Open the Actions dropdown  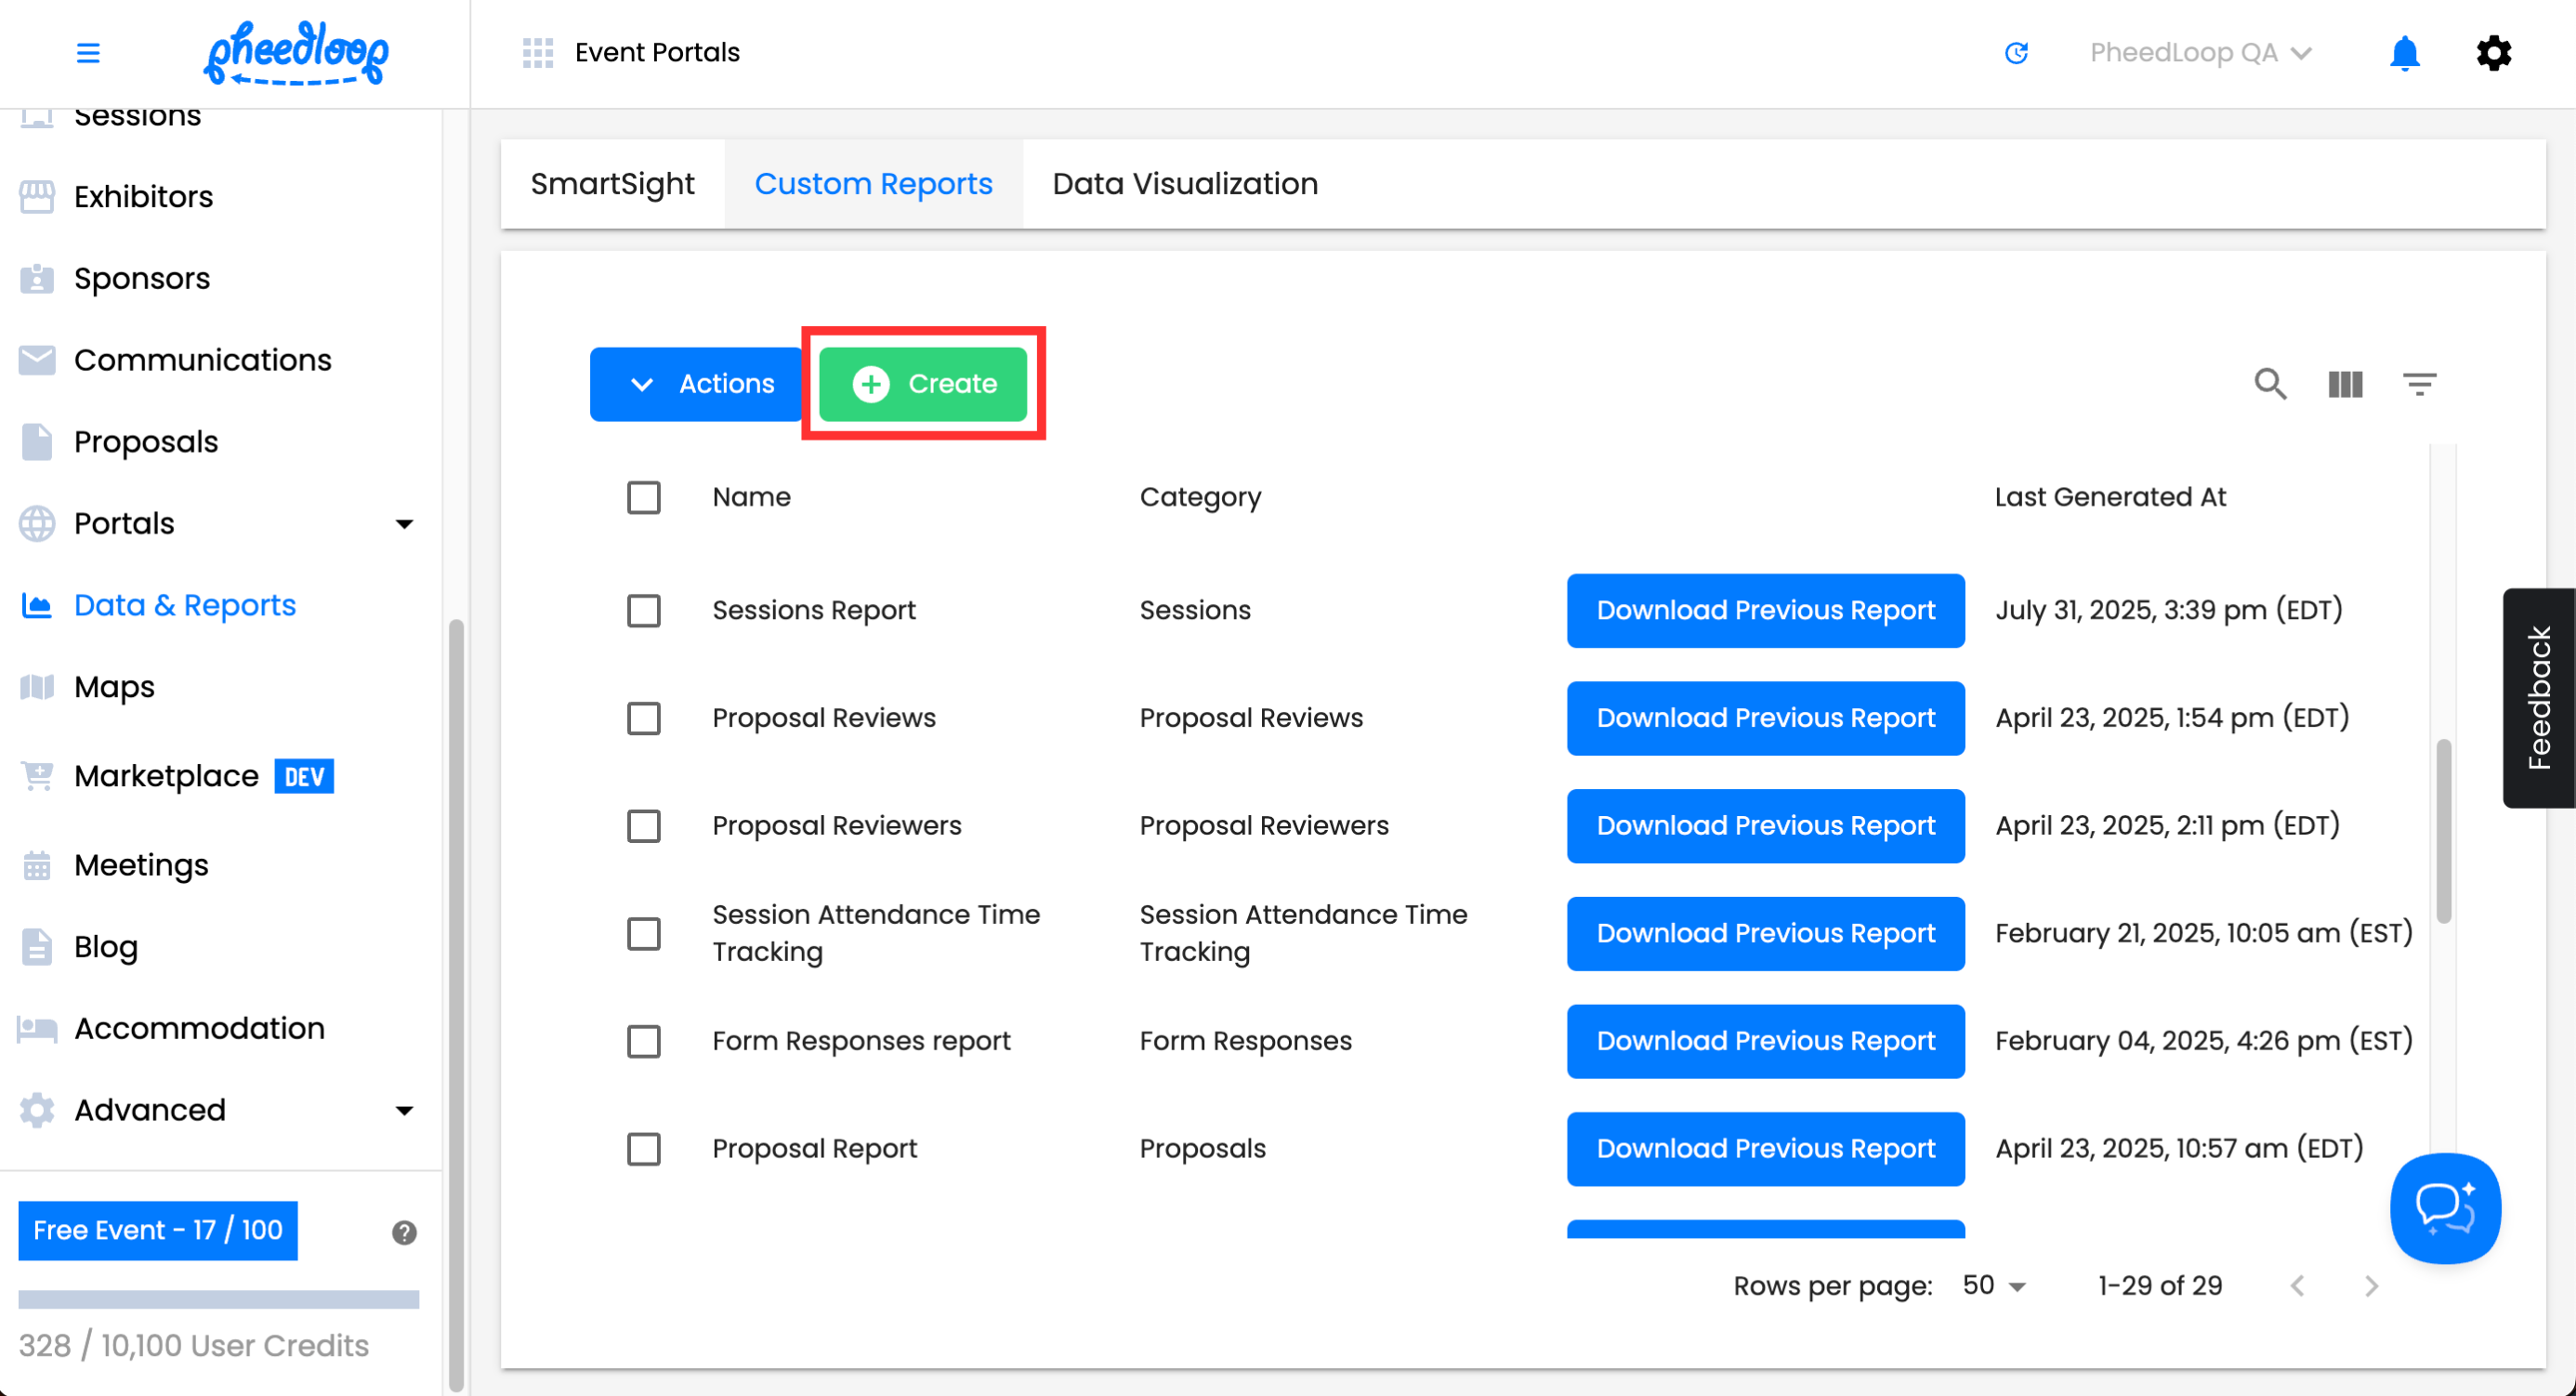697,384
